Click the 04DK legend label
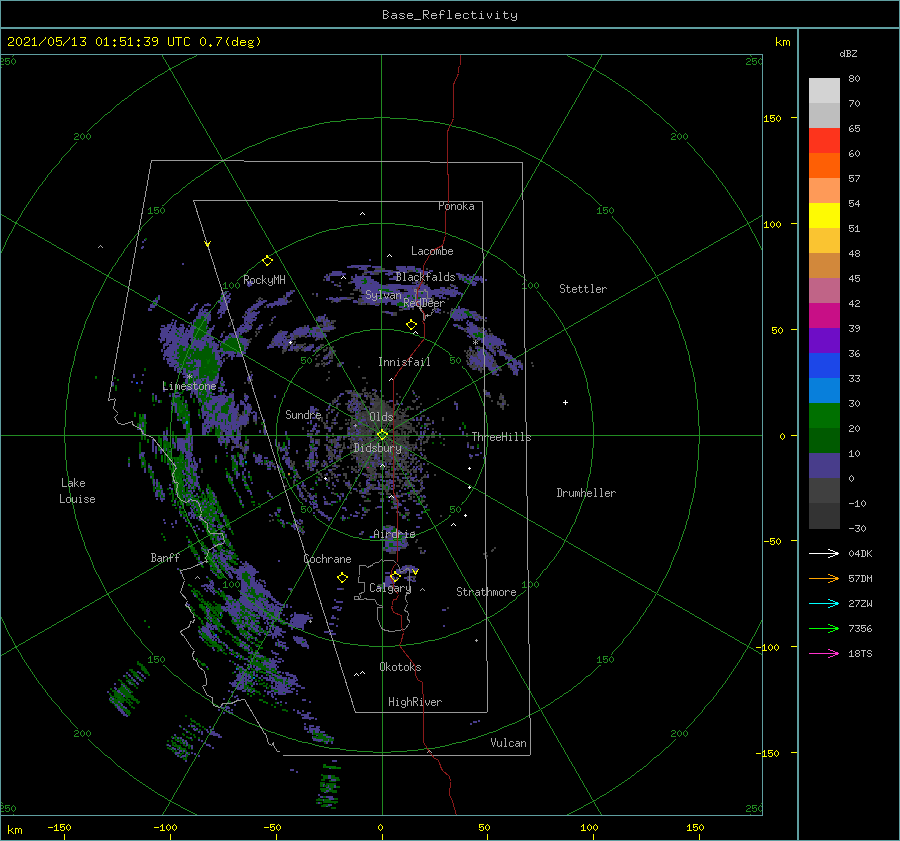The image size is (900, 841). click(860, 553)
